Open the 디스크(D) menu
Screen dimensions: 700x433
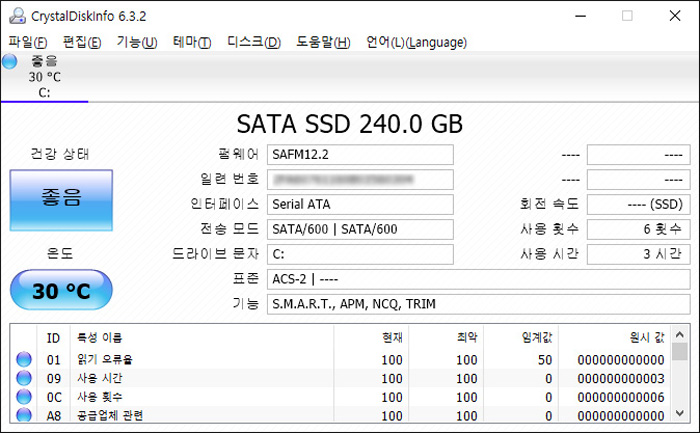(253, 42)
